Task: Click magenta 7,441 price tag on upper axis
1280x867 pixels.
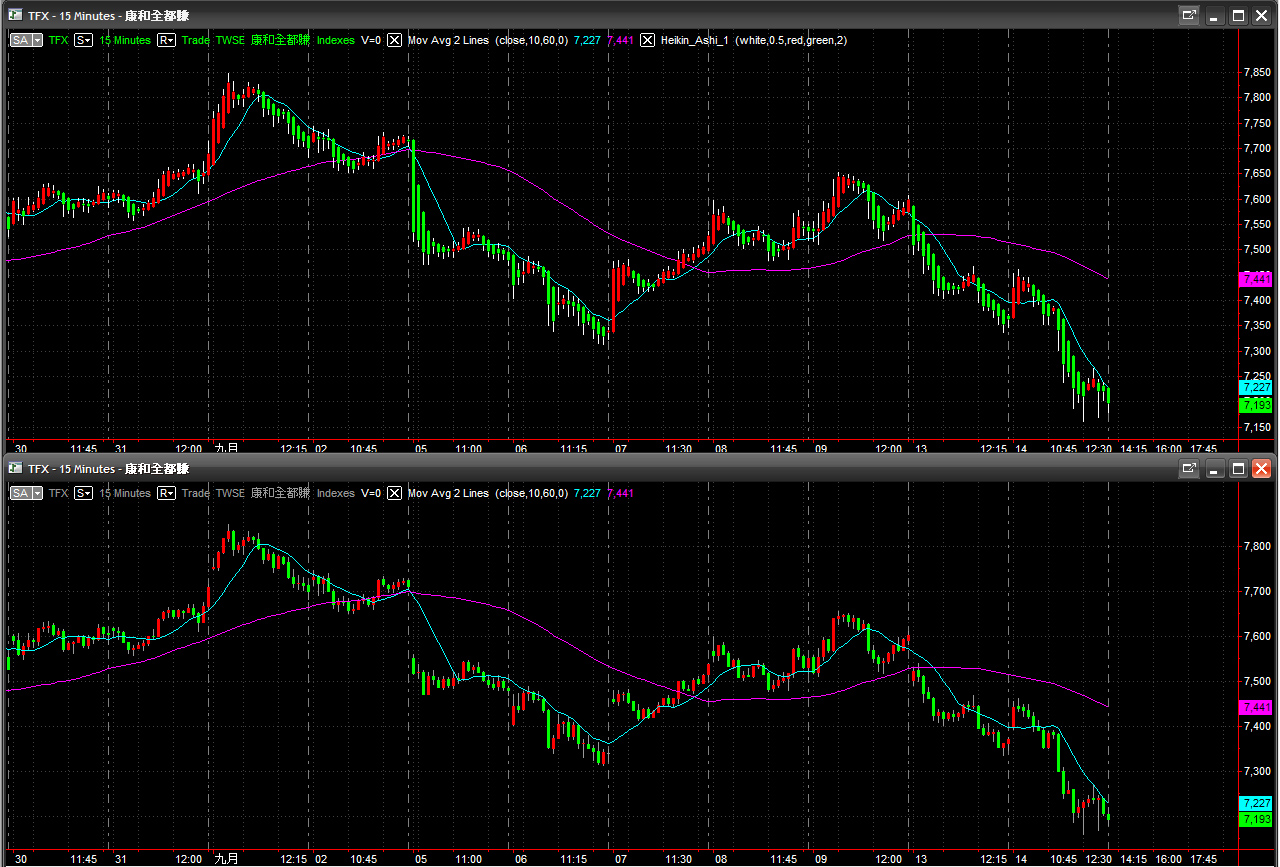Action: tap(1256, 279)
